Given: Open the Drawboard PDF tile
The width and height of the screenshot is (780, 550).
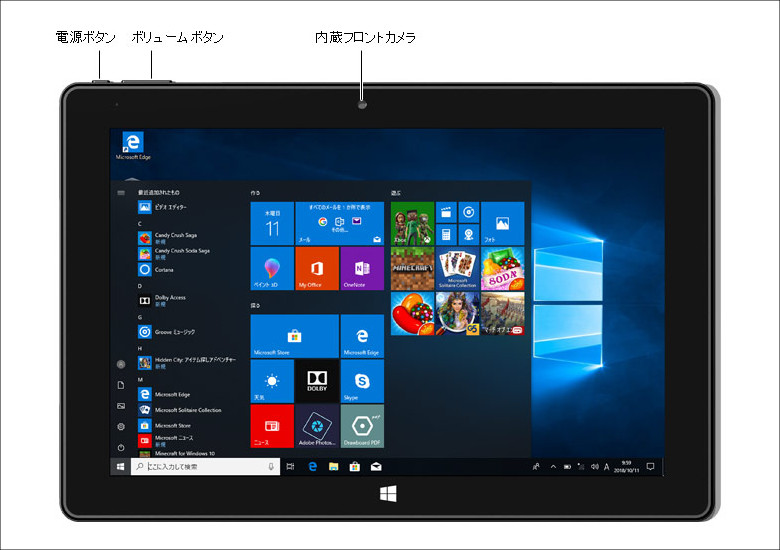Looking at the screenshot, I should (x=362, y=426).
